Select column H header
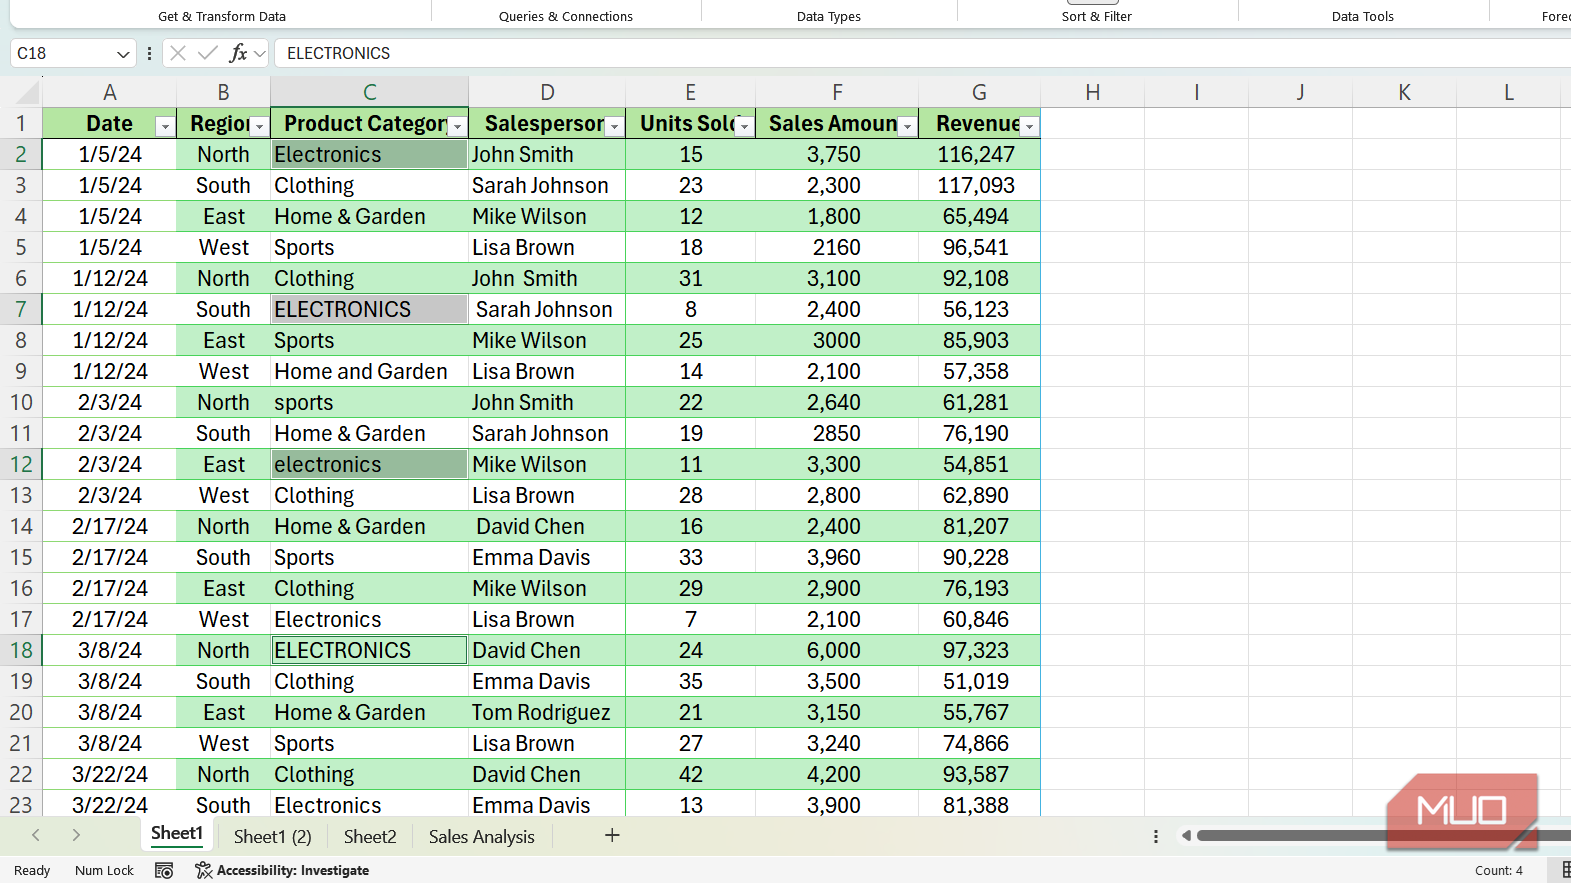 point(1093,92)
